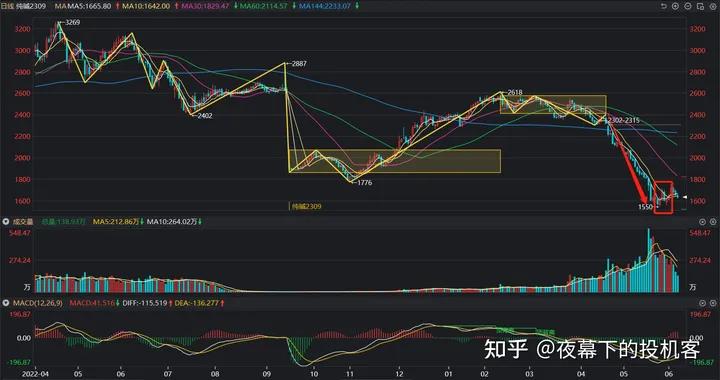Click the 2618 peak price label

(515, 93)
